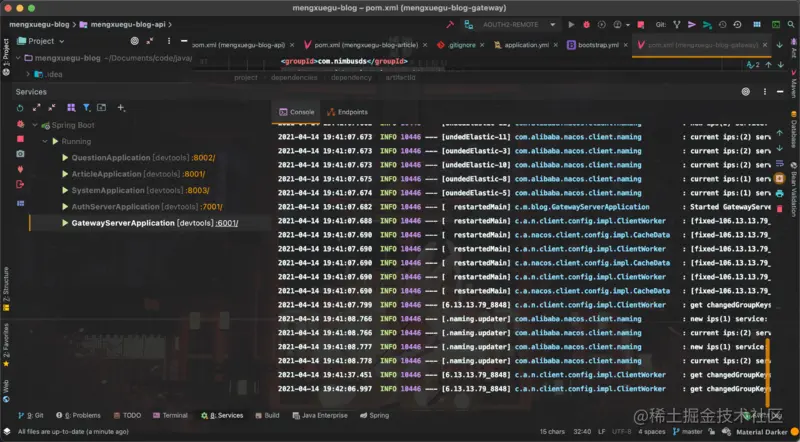Image resolution: width=800 pixels, height=442 pixels.
Task: Click the Build project hammer icon
Action: coord(450,24)
